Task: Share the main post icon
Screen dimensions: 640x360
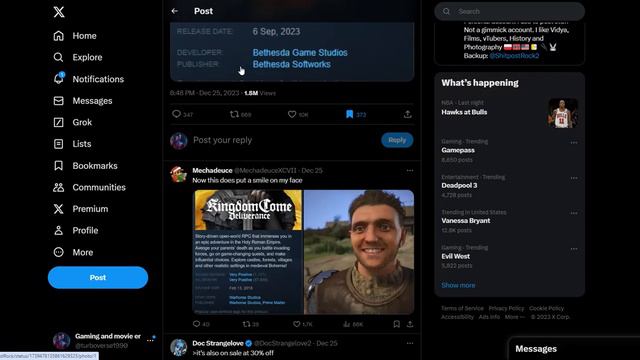Action: [x=407, y=114]
